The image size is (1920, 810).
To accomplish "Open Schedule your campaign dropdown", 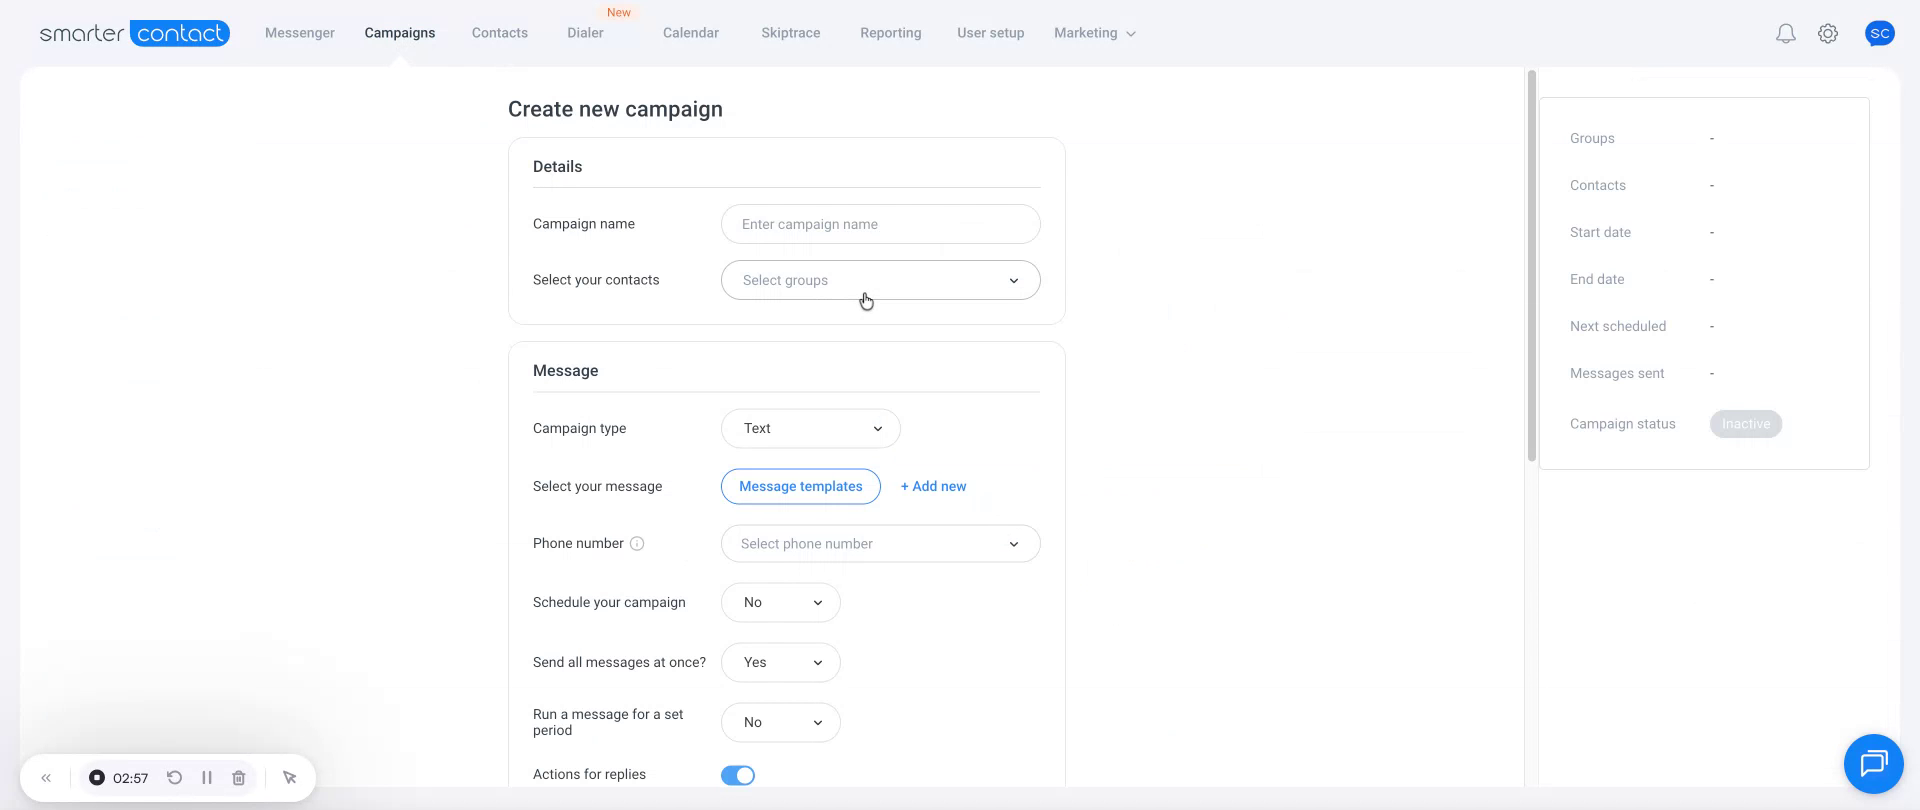I will (x=780, y=603).
